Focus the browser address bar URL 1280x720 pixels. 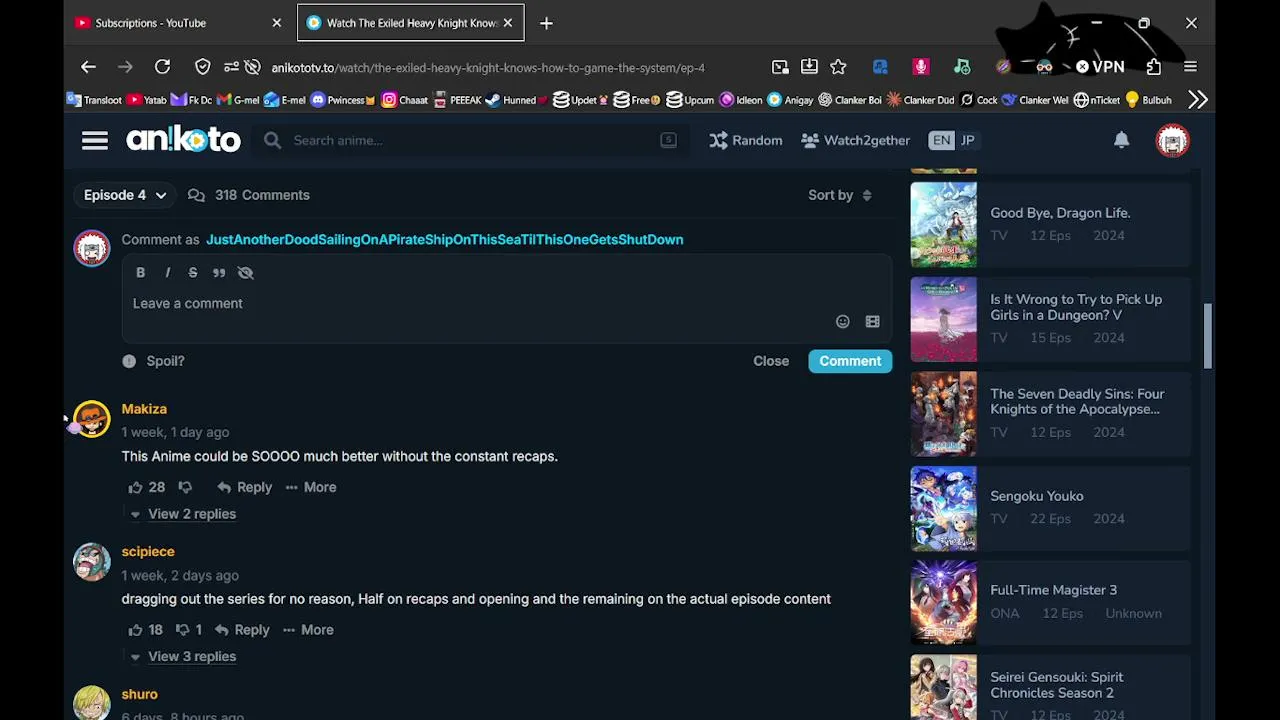point(488,68)
